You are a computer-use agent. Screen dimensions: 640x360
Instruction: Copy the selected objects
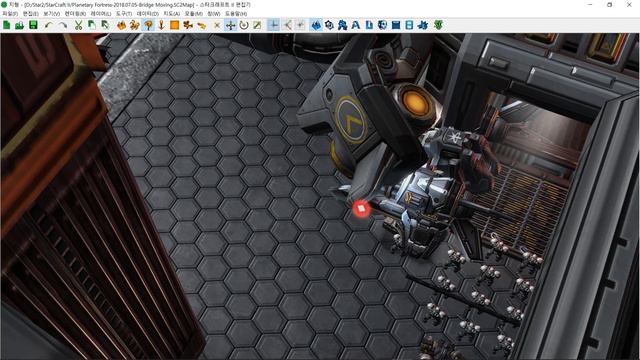92,25
